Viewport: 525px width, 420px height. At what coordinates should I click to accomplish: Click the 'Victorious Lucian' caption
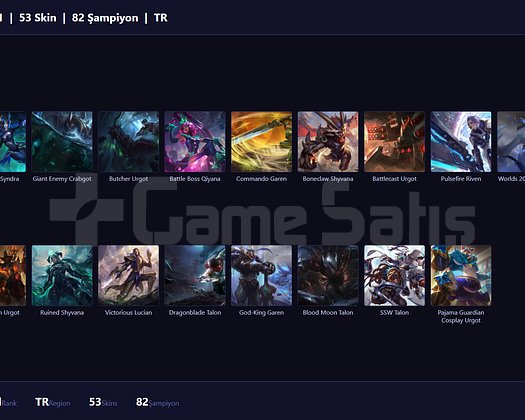coord(129,312)
